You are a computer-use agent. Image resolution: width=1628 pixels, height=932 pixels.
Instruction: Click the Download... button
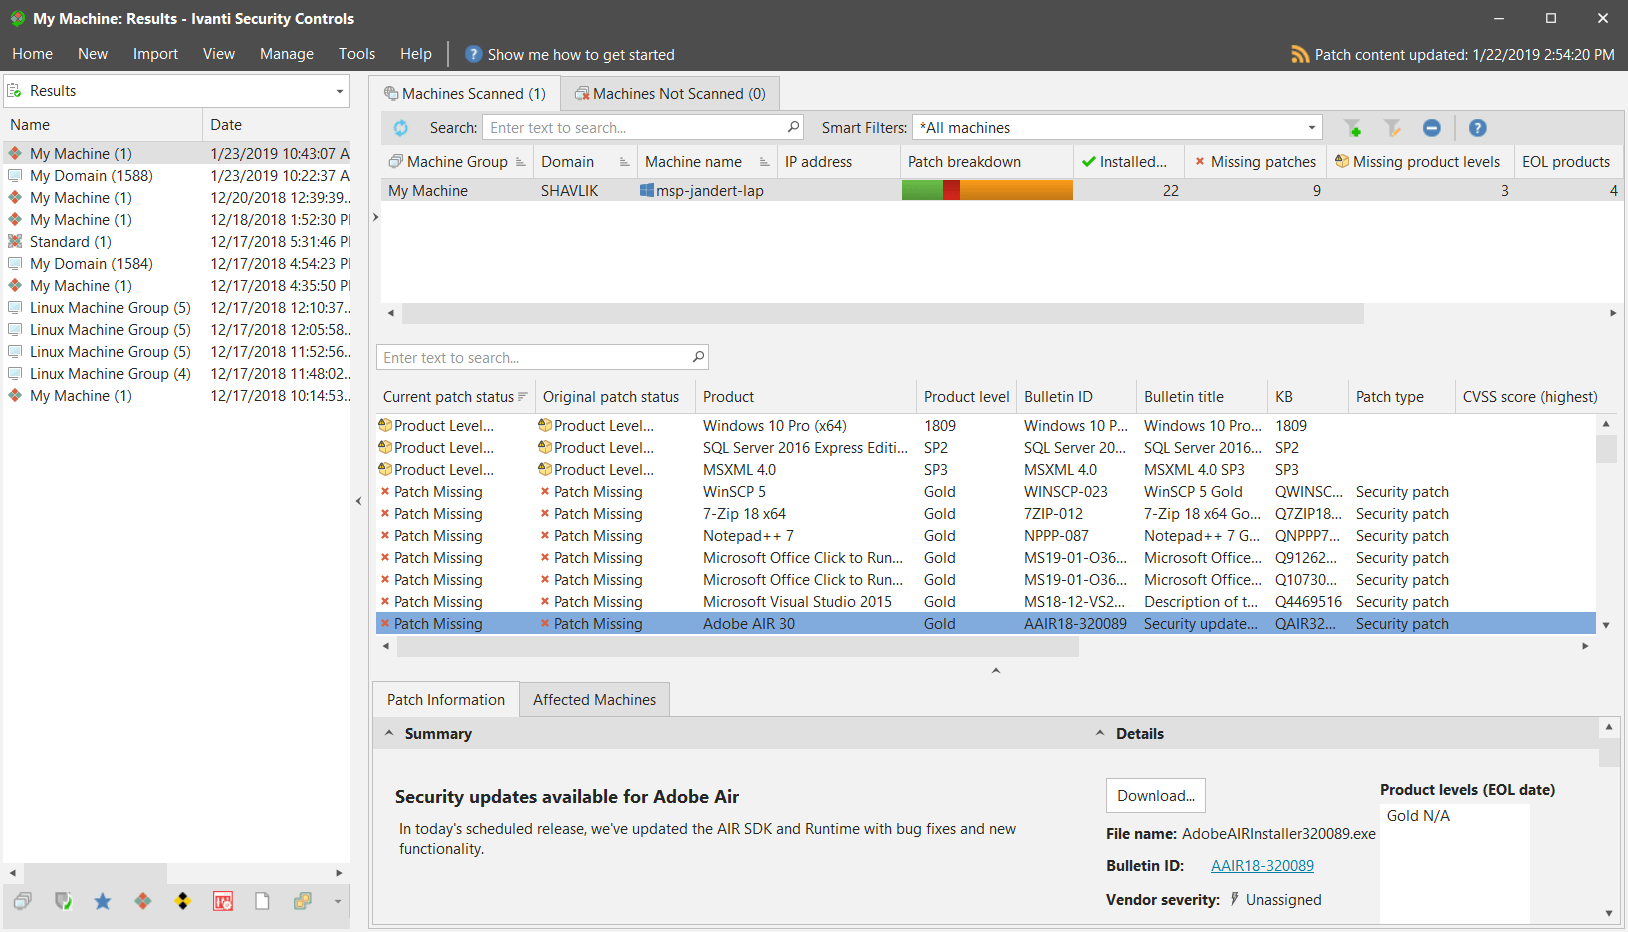point(1156,796)
